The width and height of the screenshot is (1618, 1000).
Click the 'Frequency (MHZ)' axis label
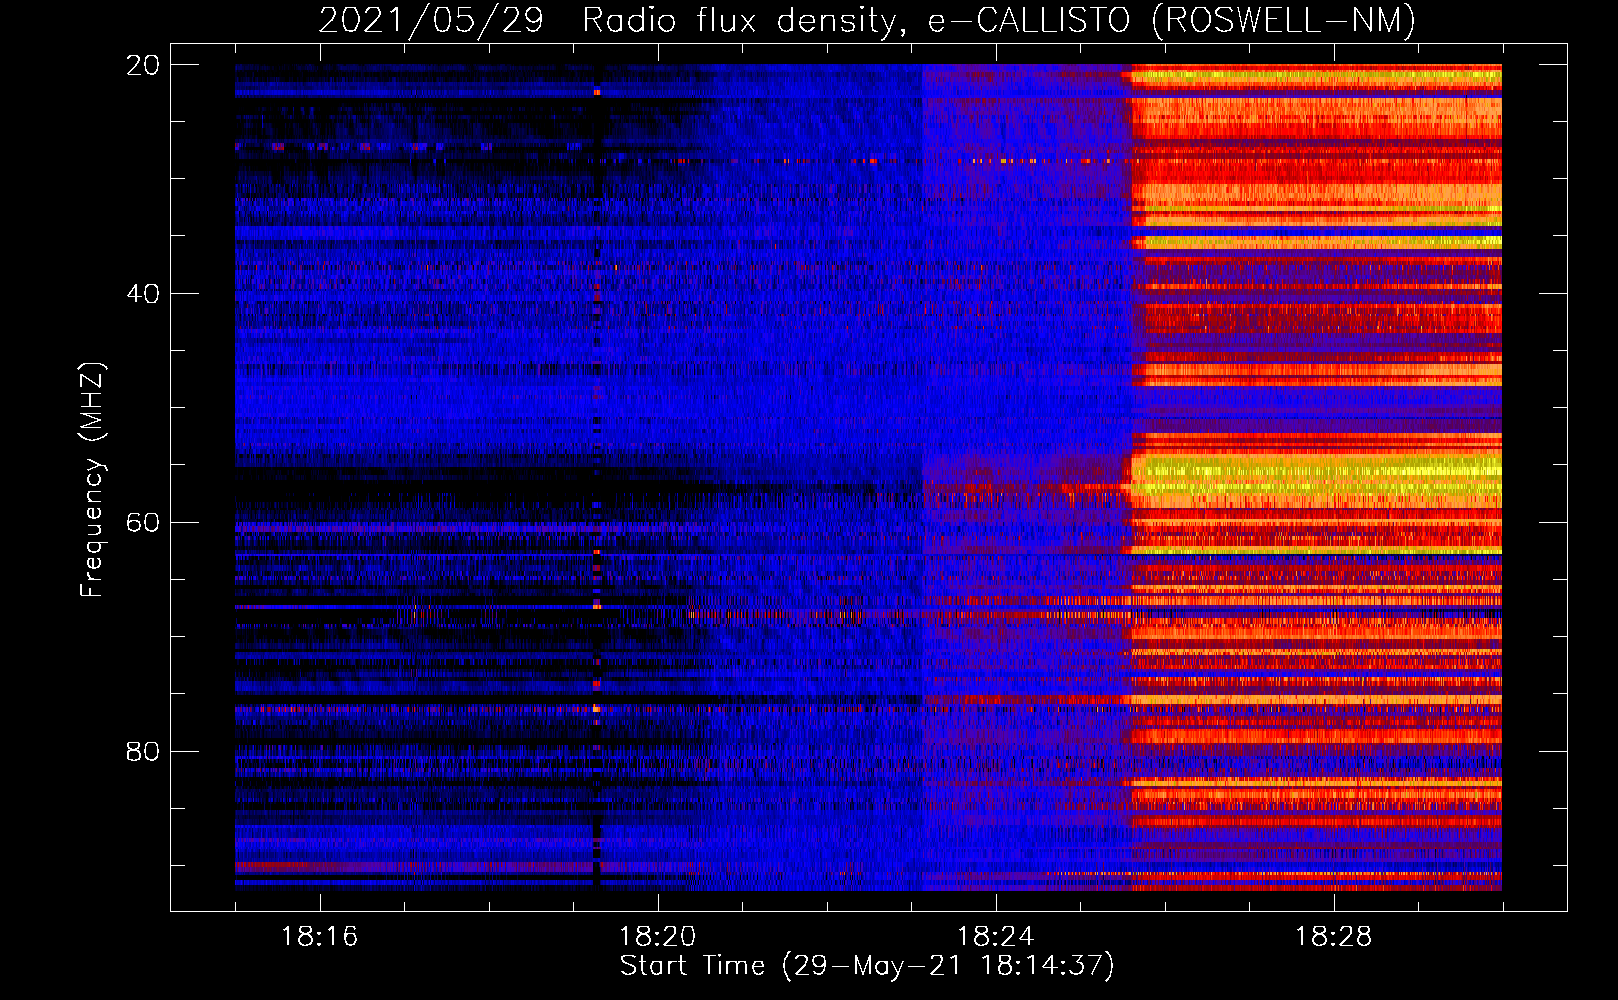[x=92, y=480]
